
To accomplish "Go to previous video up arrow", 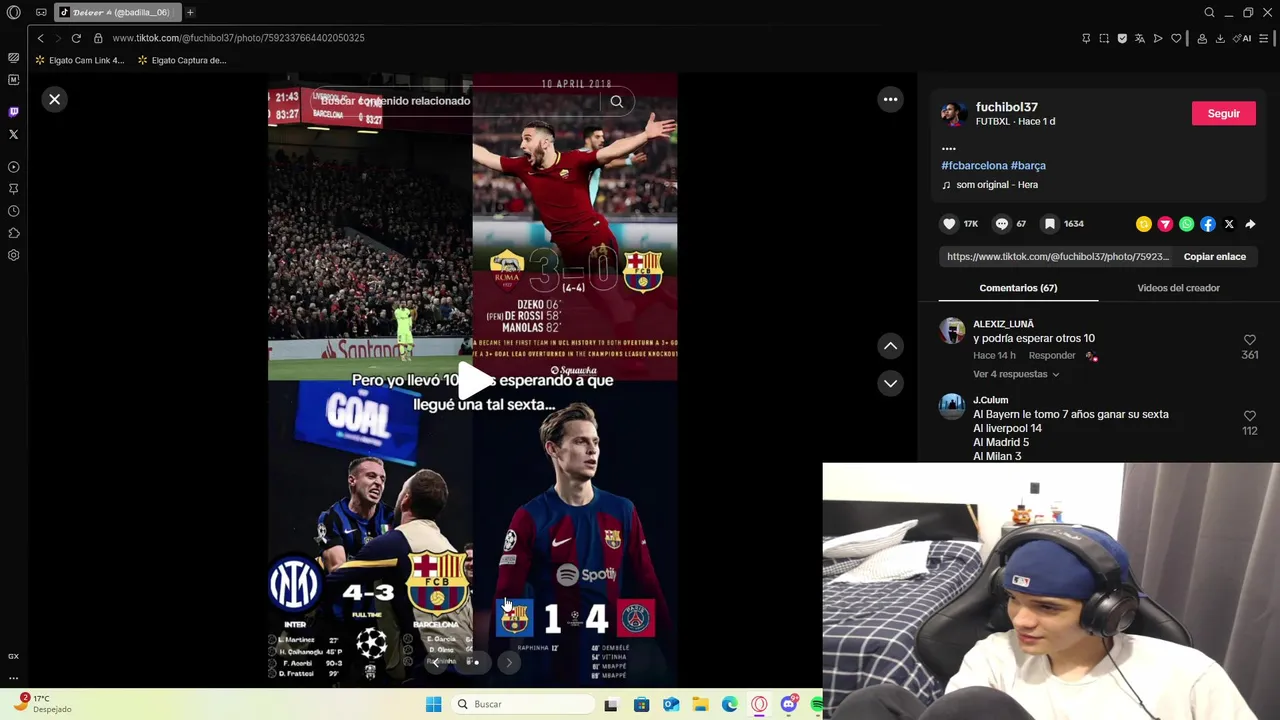I will 890,346.
